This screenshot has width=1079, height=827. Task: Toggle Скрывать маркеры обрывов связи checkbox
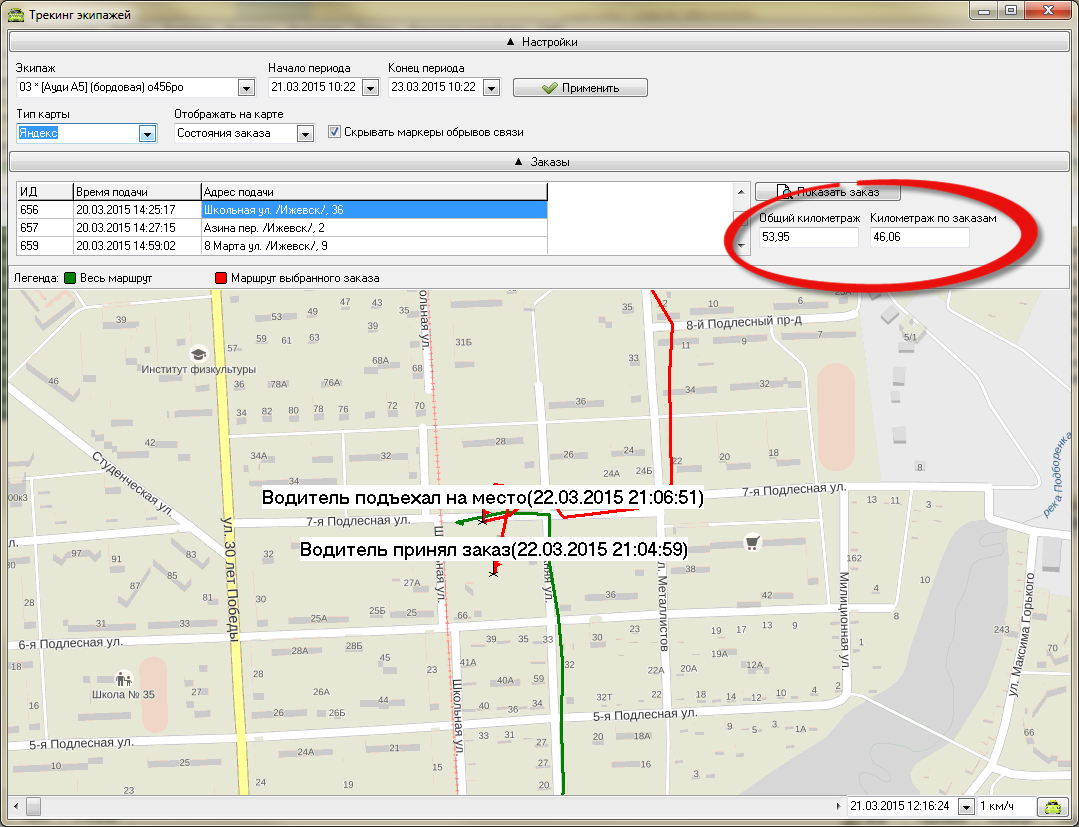click(335, 132)
